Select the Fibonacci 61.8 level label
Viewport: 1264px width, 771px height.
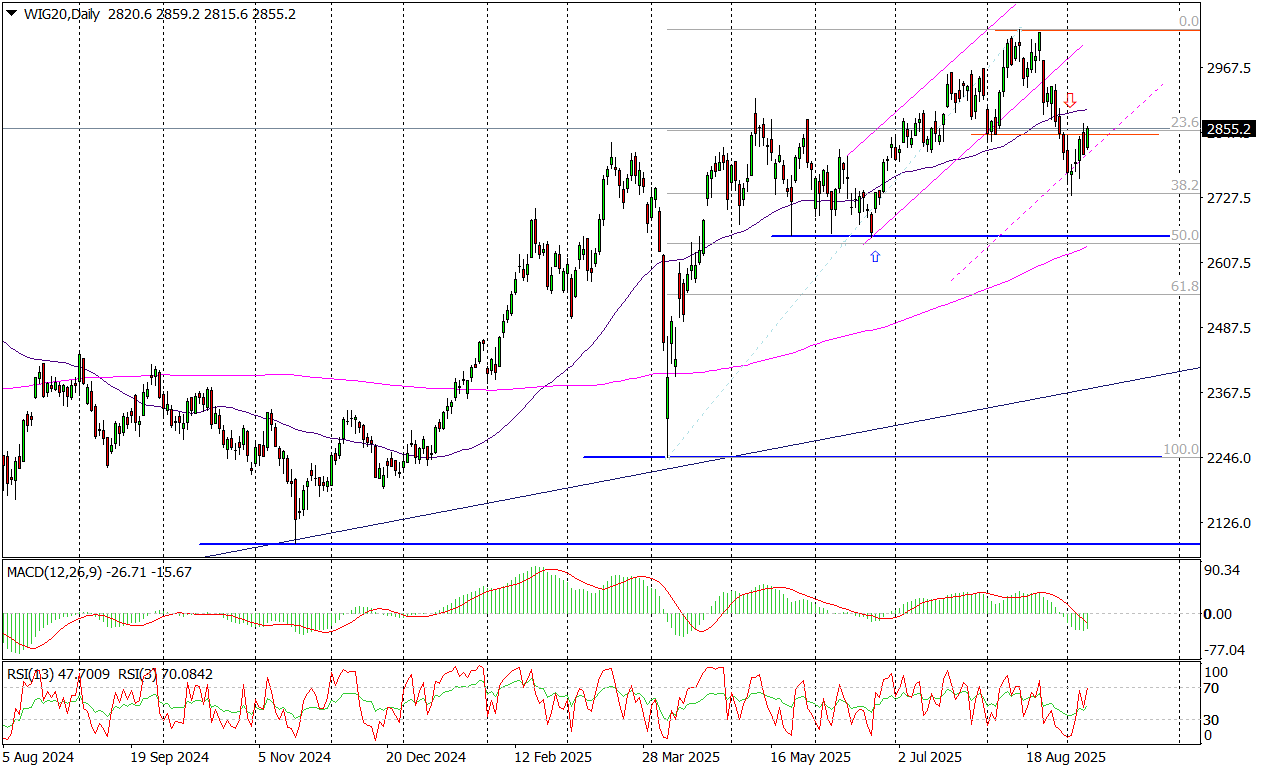click(1185, 286)
